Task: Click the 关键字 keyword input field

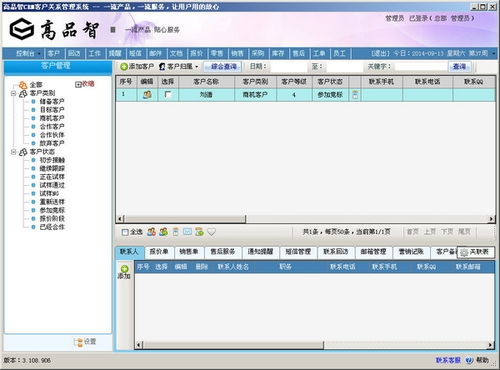Action: [x=421, y=67]
